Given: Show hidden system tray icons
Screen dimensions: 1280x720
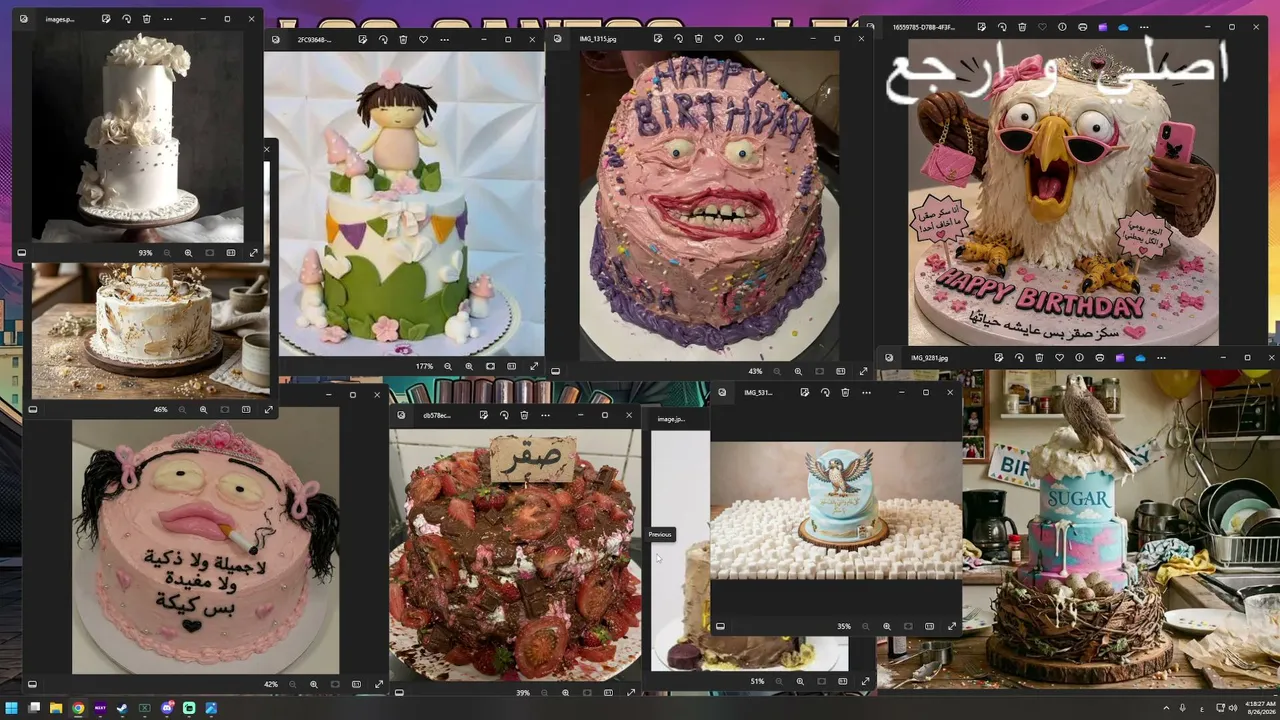Looking at the screenshot, I should pyautogui.click(x=1165, y=708).
